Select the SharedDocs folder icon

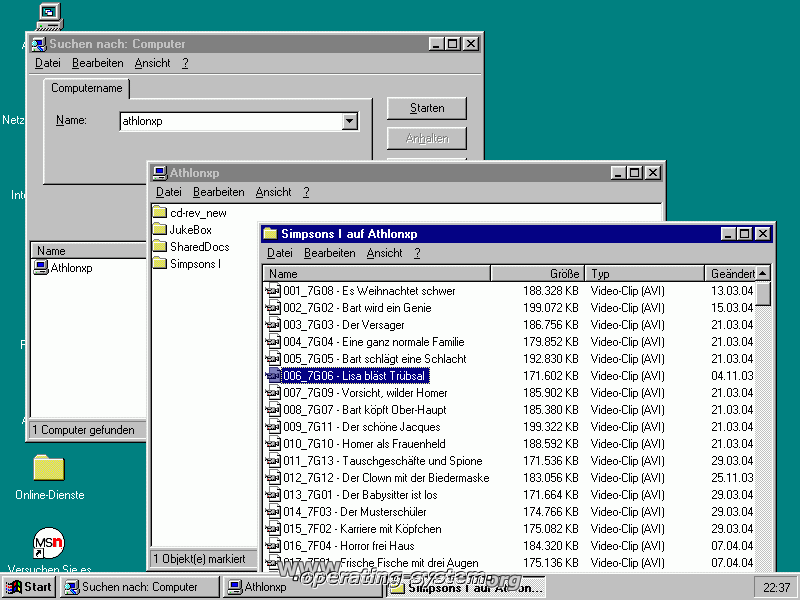[x=160, y=246]
